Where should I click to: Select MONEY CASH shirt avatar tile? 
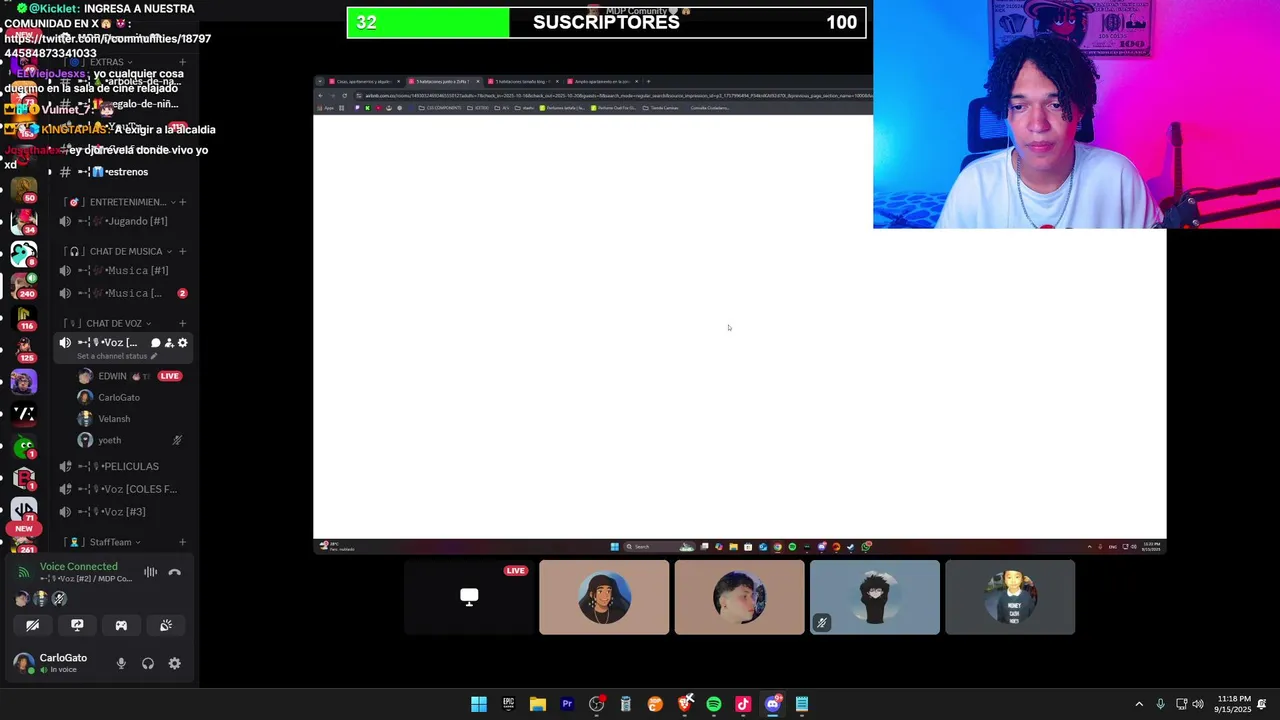[1010, 597]
